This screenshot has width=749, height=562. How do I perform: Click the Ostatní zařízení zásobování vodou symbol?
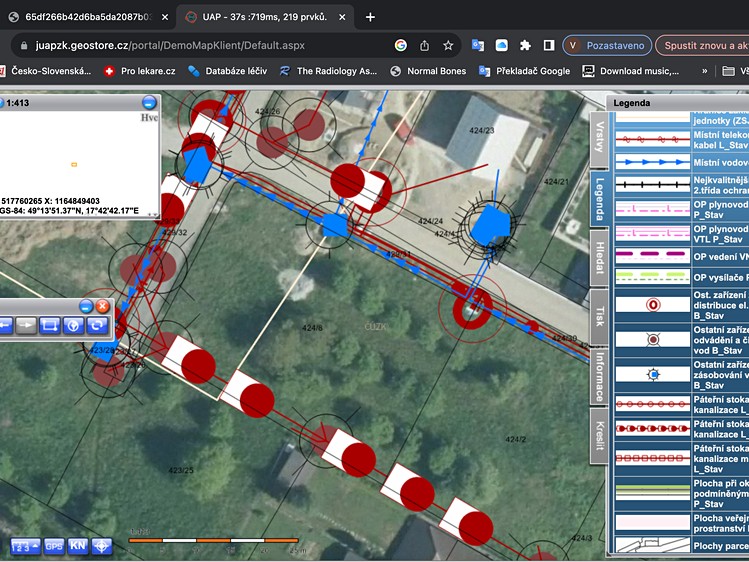(x=653, y=374)
